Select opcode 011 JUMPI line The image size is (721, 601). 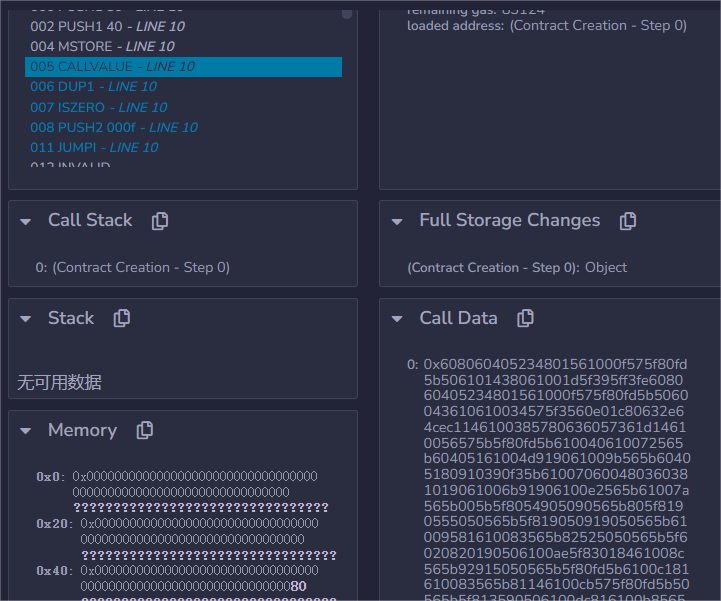click(x=94, y=147)
